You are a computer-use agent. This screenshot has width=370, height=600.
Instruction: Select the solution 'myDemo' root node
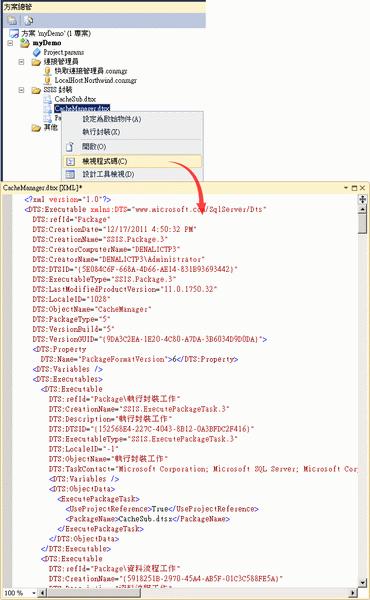point(56,33)
